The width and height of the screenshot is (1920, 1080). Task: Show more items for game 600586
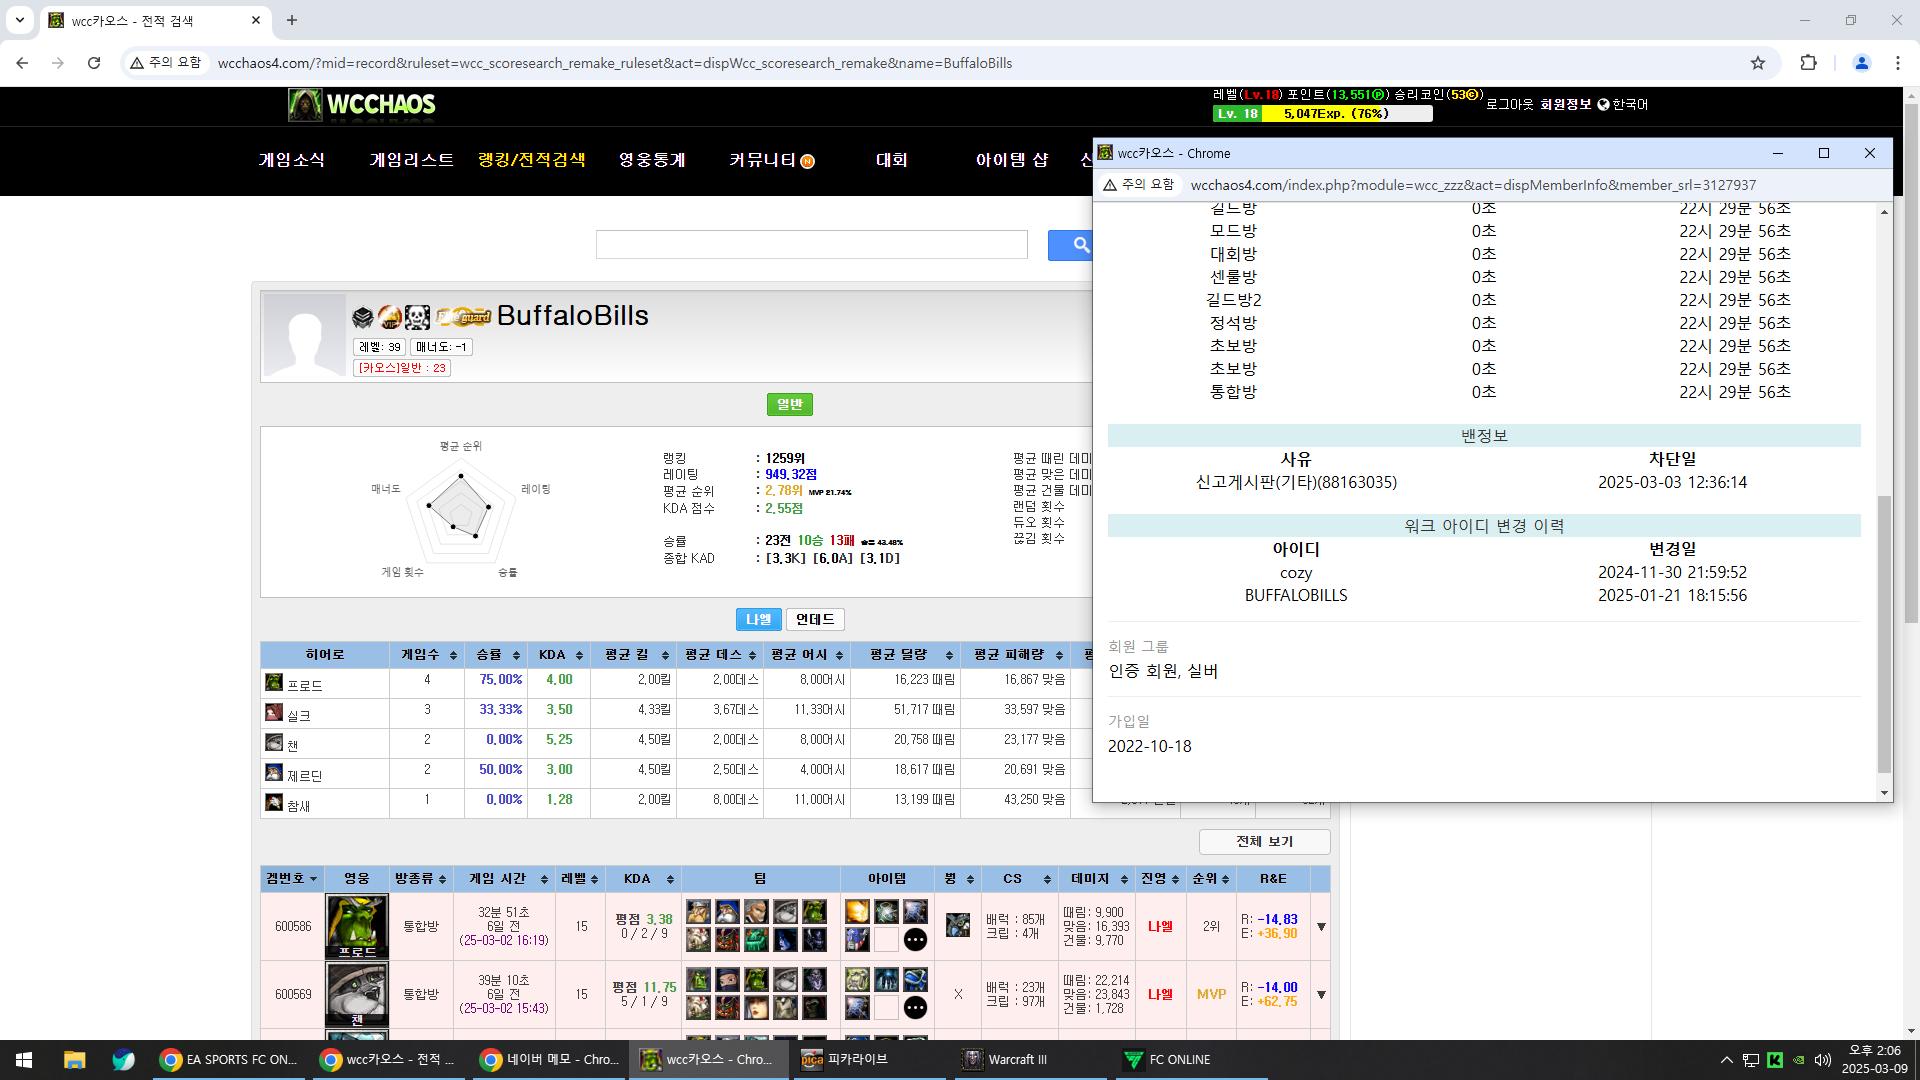coord(915,940)
